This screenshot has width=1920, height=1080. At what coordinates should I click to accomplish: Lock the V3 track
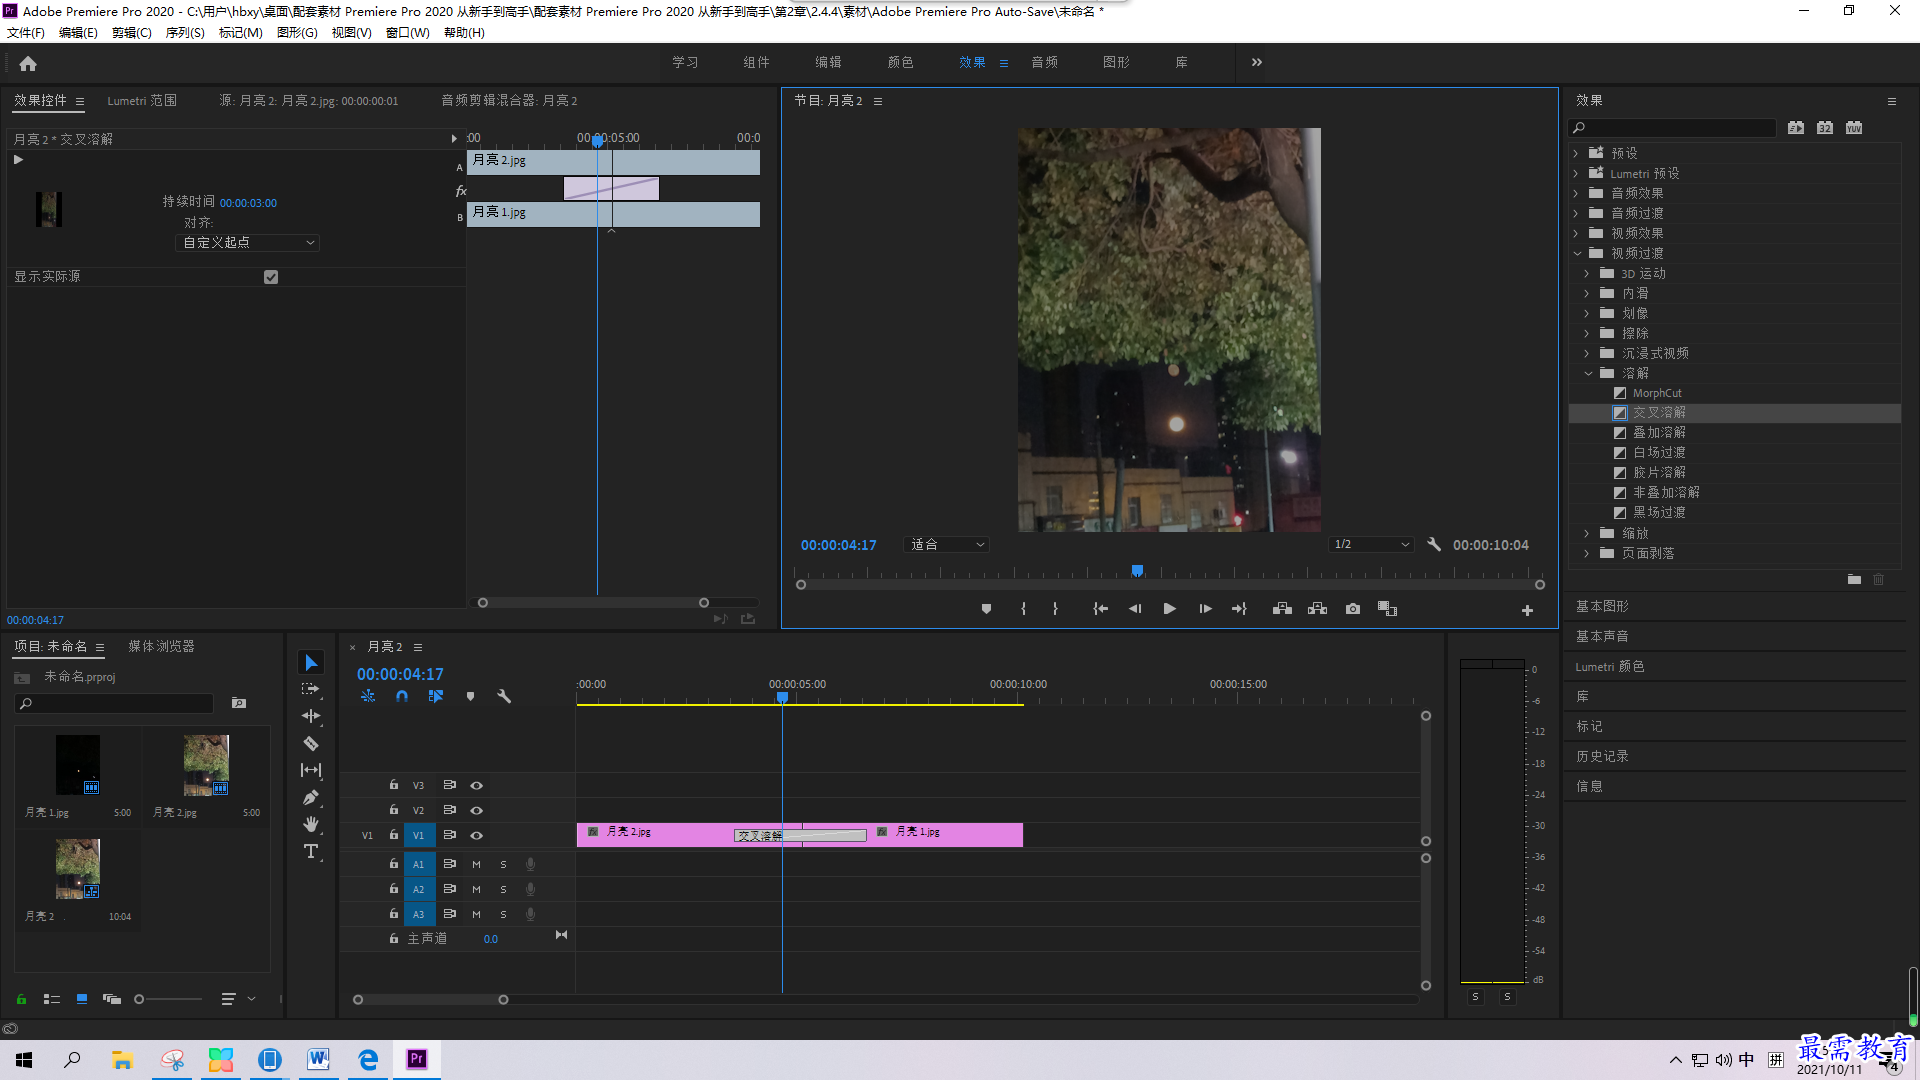click(x=393, y=785)
